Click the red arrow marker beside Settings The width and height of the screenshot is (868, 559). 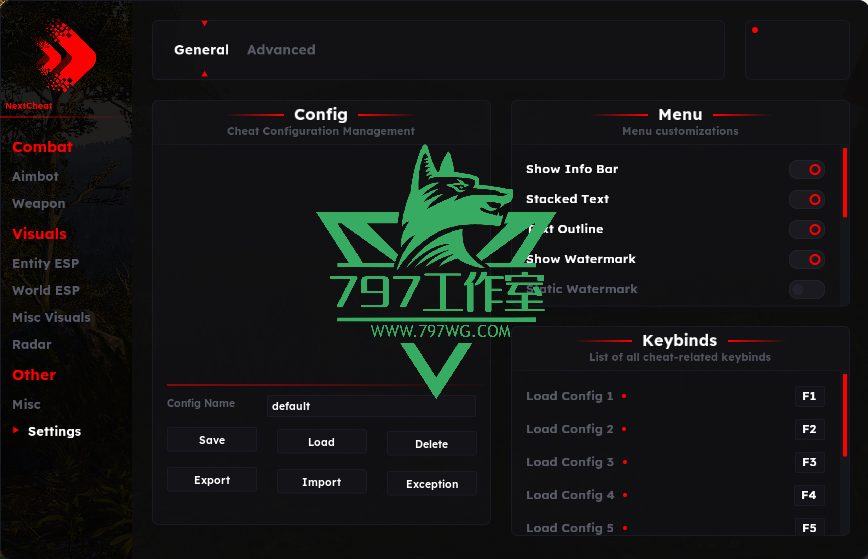[16, 430]
